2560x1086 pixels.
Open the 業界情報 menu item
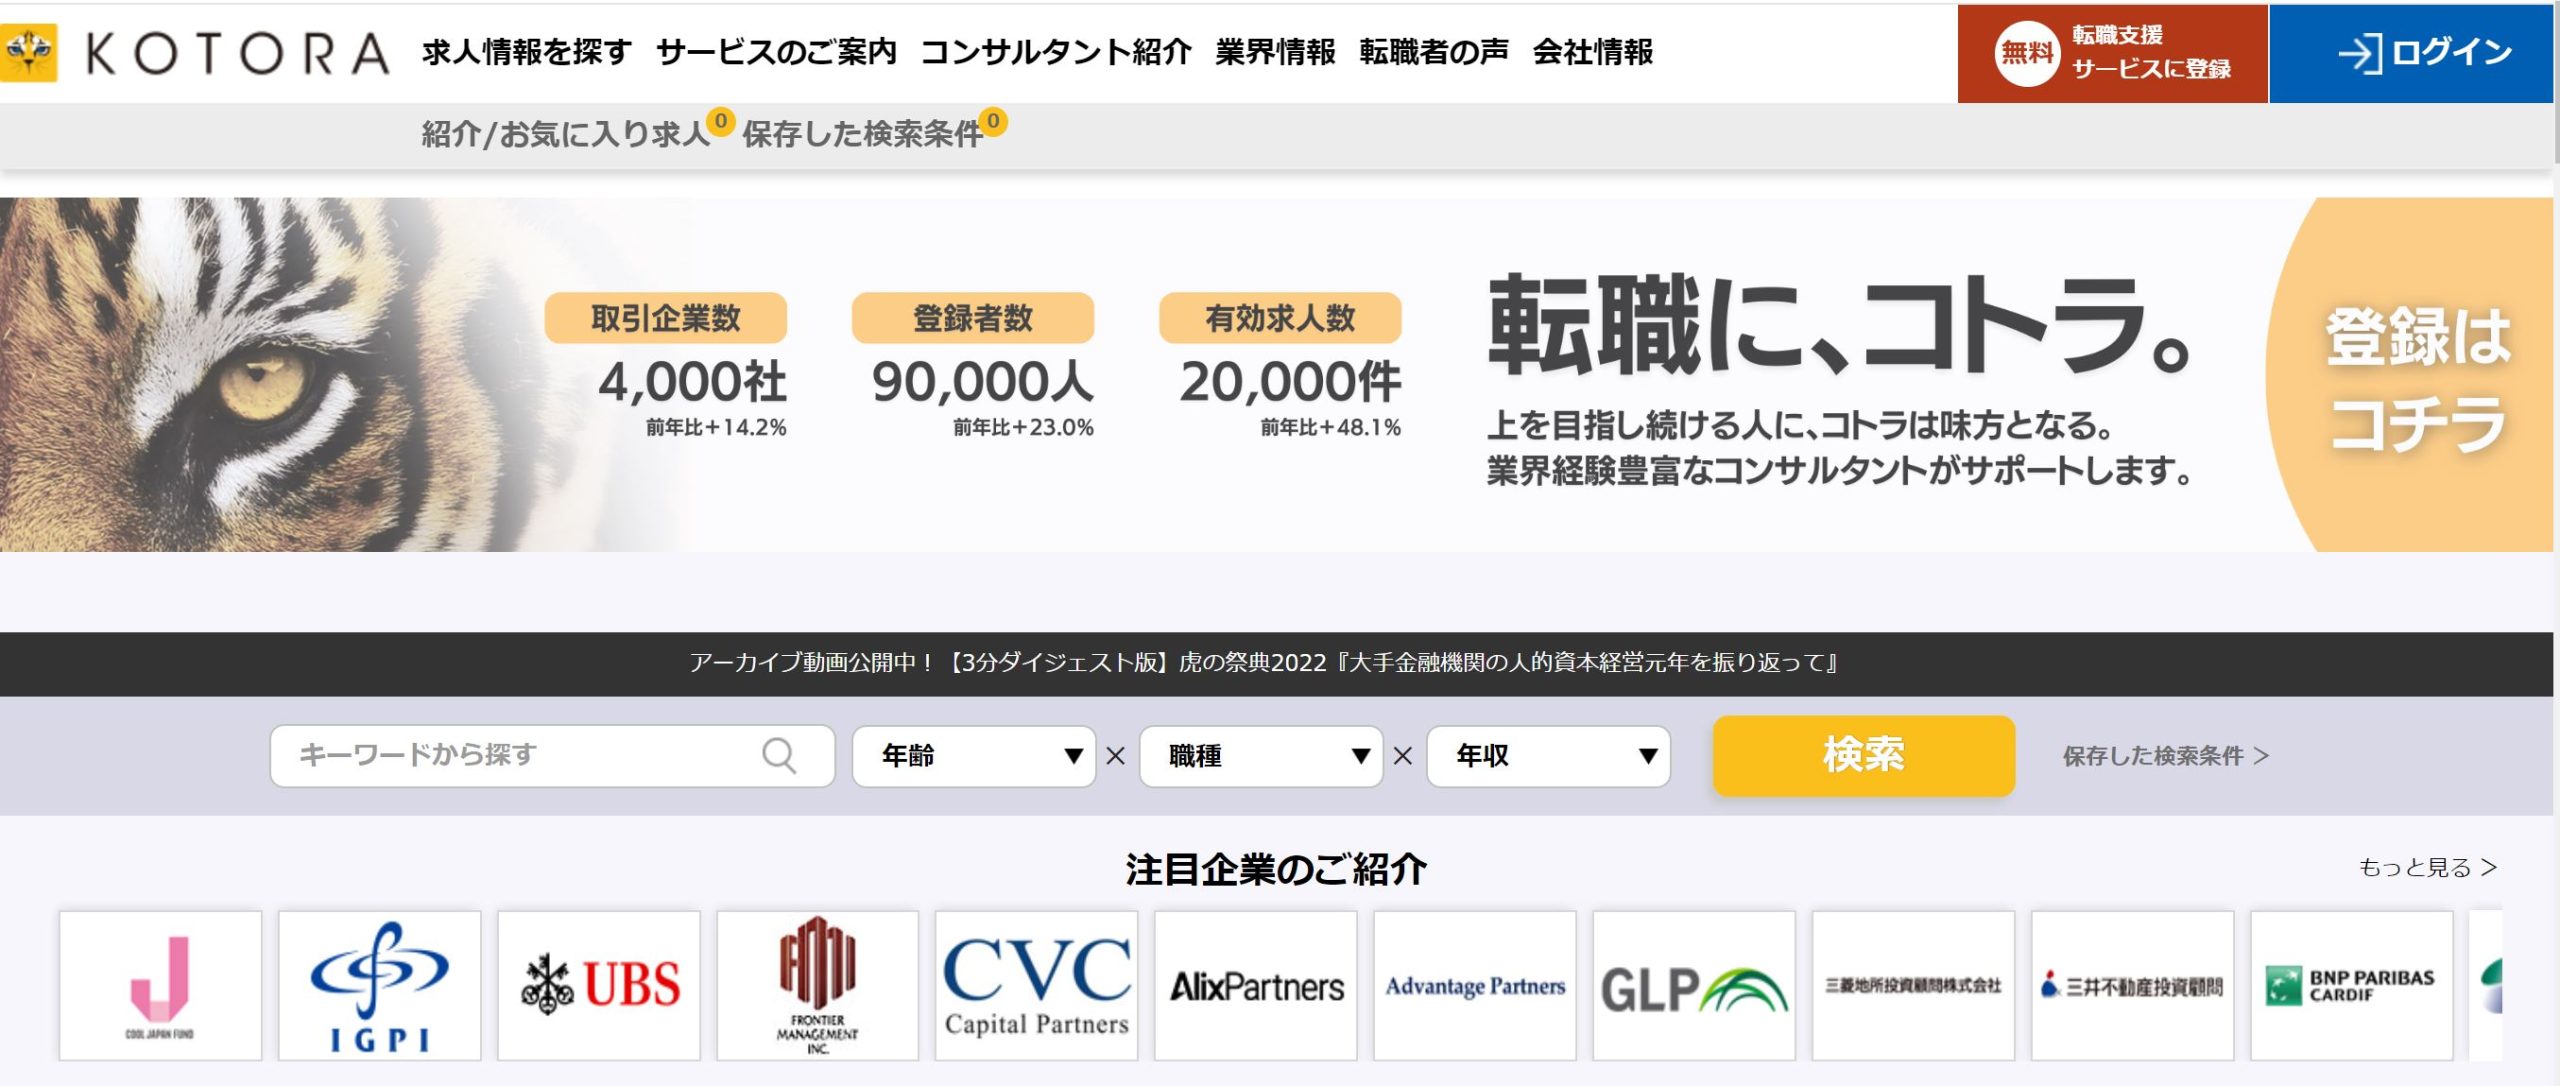point(1275,52)
